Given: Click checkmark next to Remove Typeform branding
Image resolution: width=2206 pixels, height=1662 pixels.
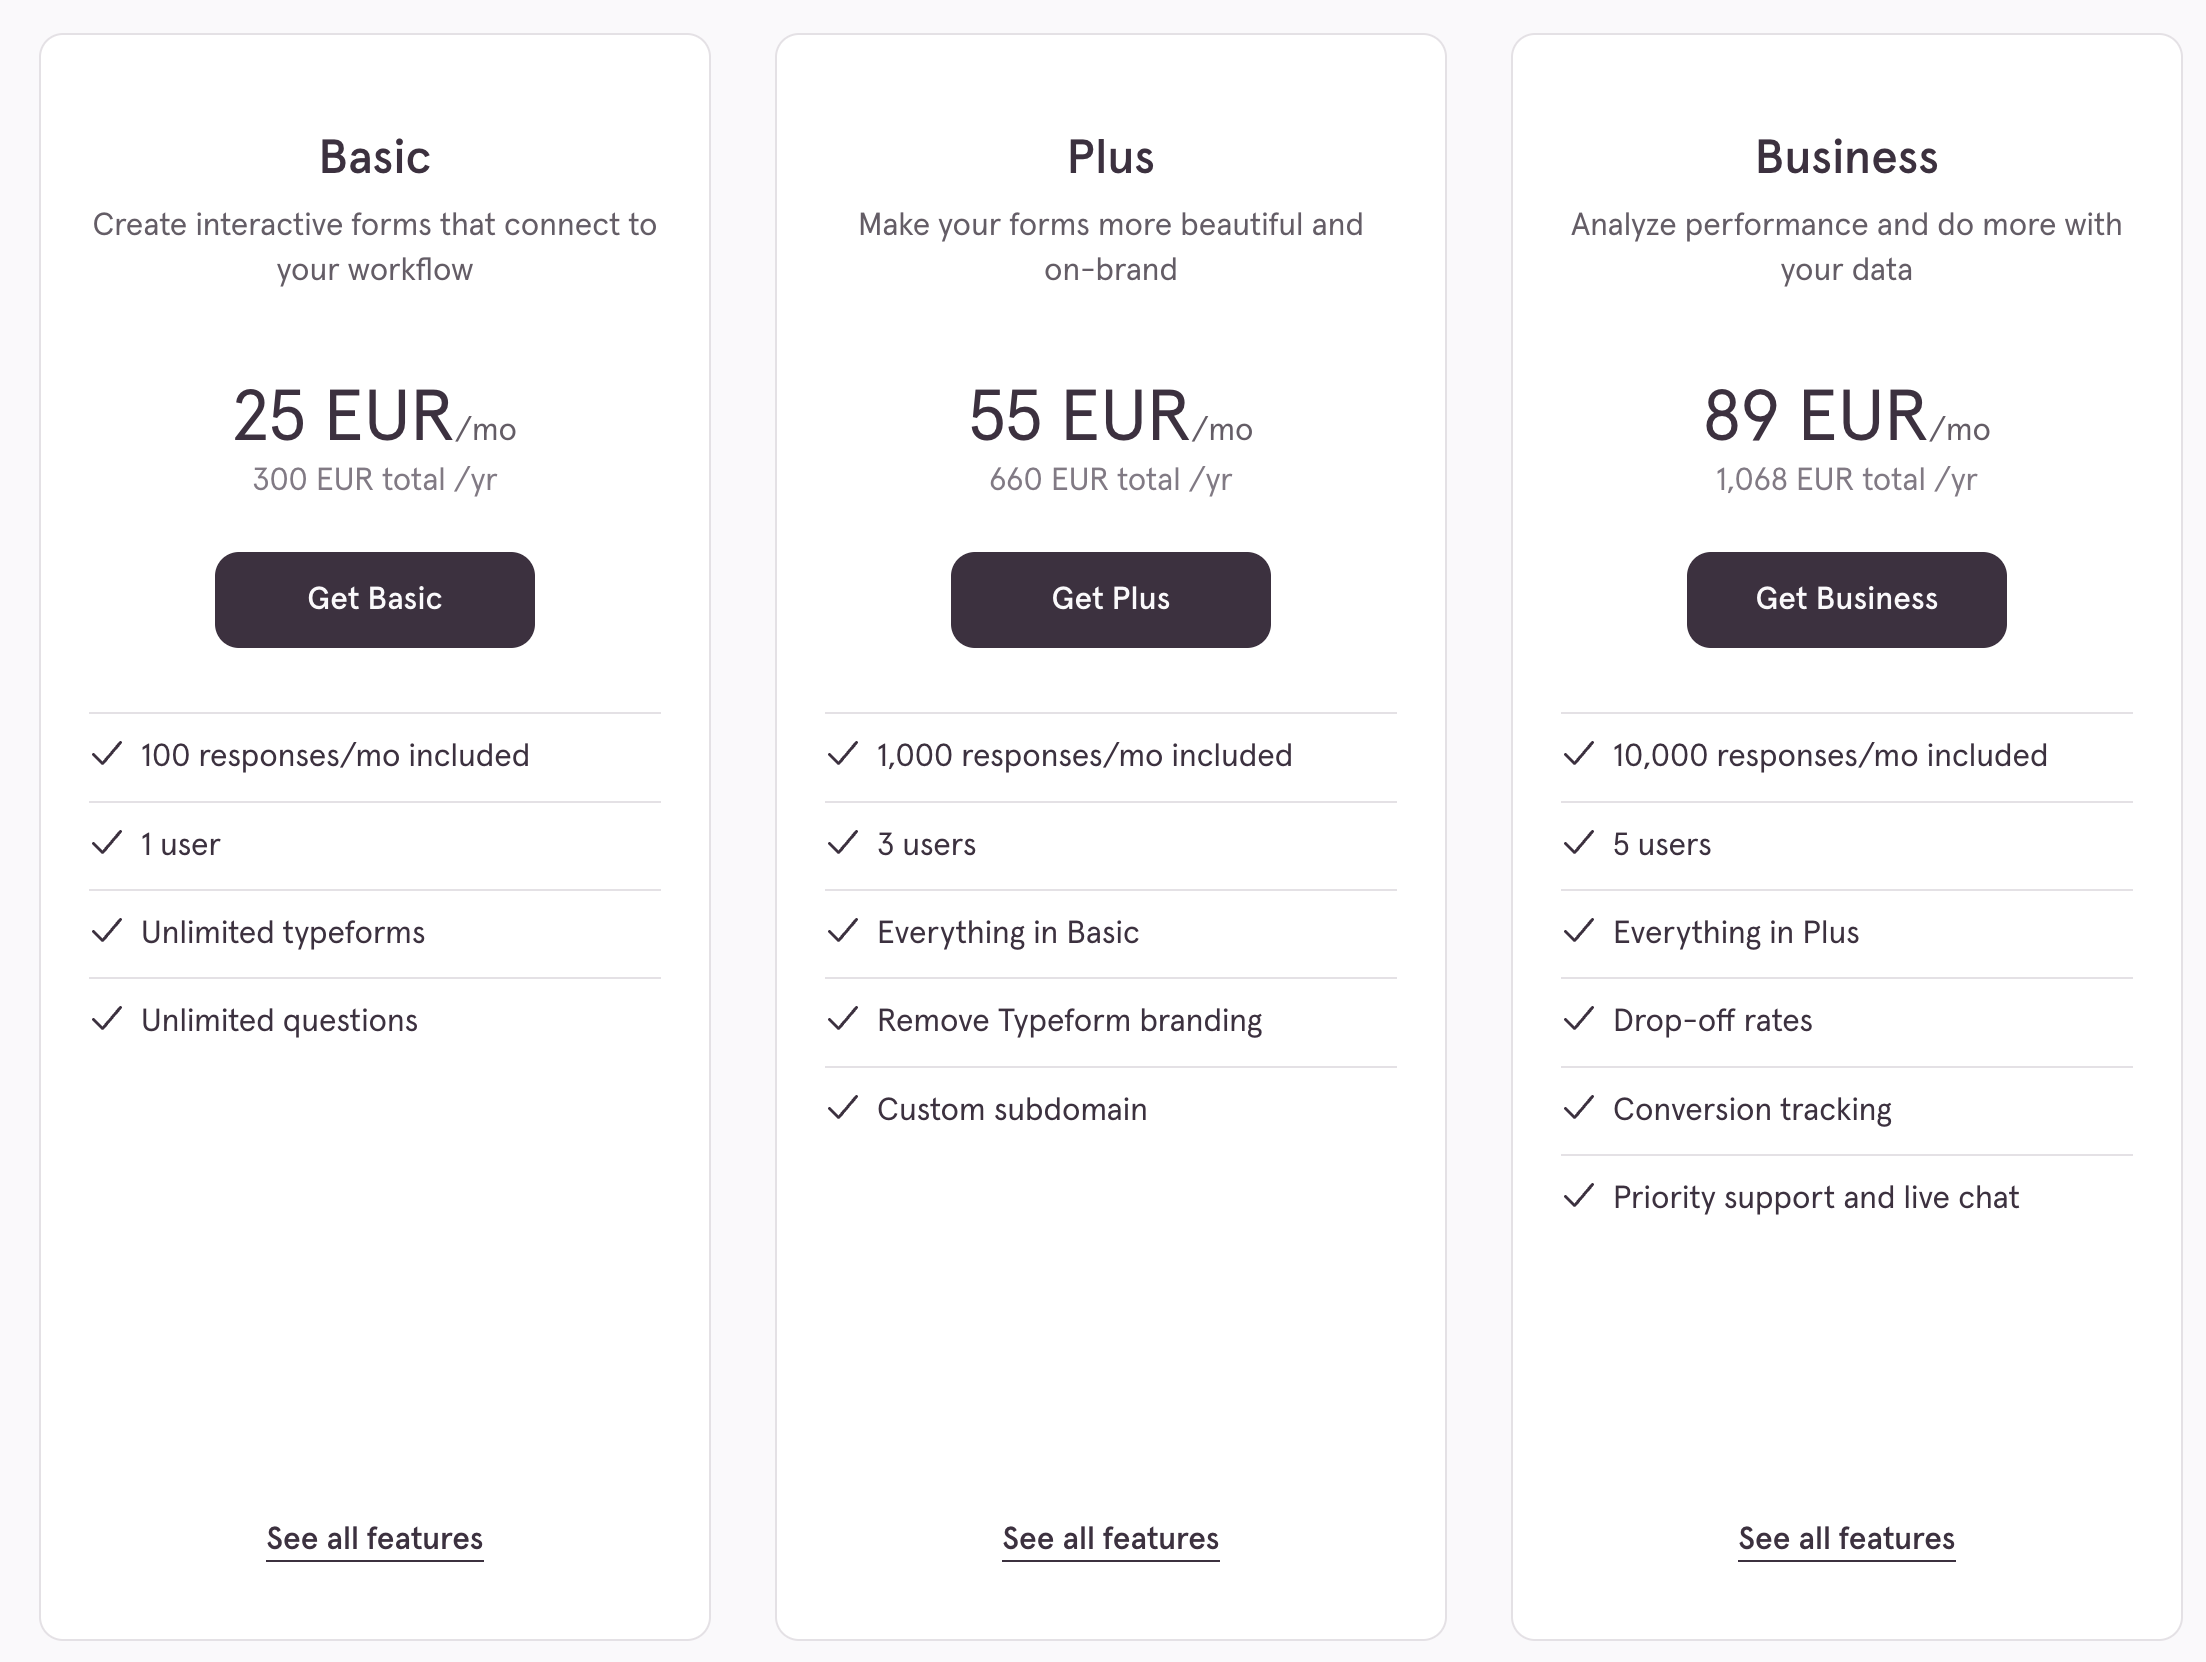Looking at the screenshot, I should (x=843, y=1019).
